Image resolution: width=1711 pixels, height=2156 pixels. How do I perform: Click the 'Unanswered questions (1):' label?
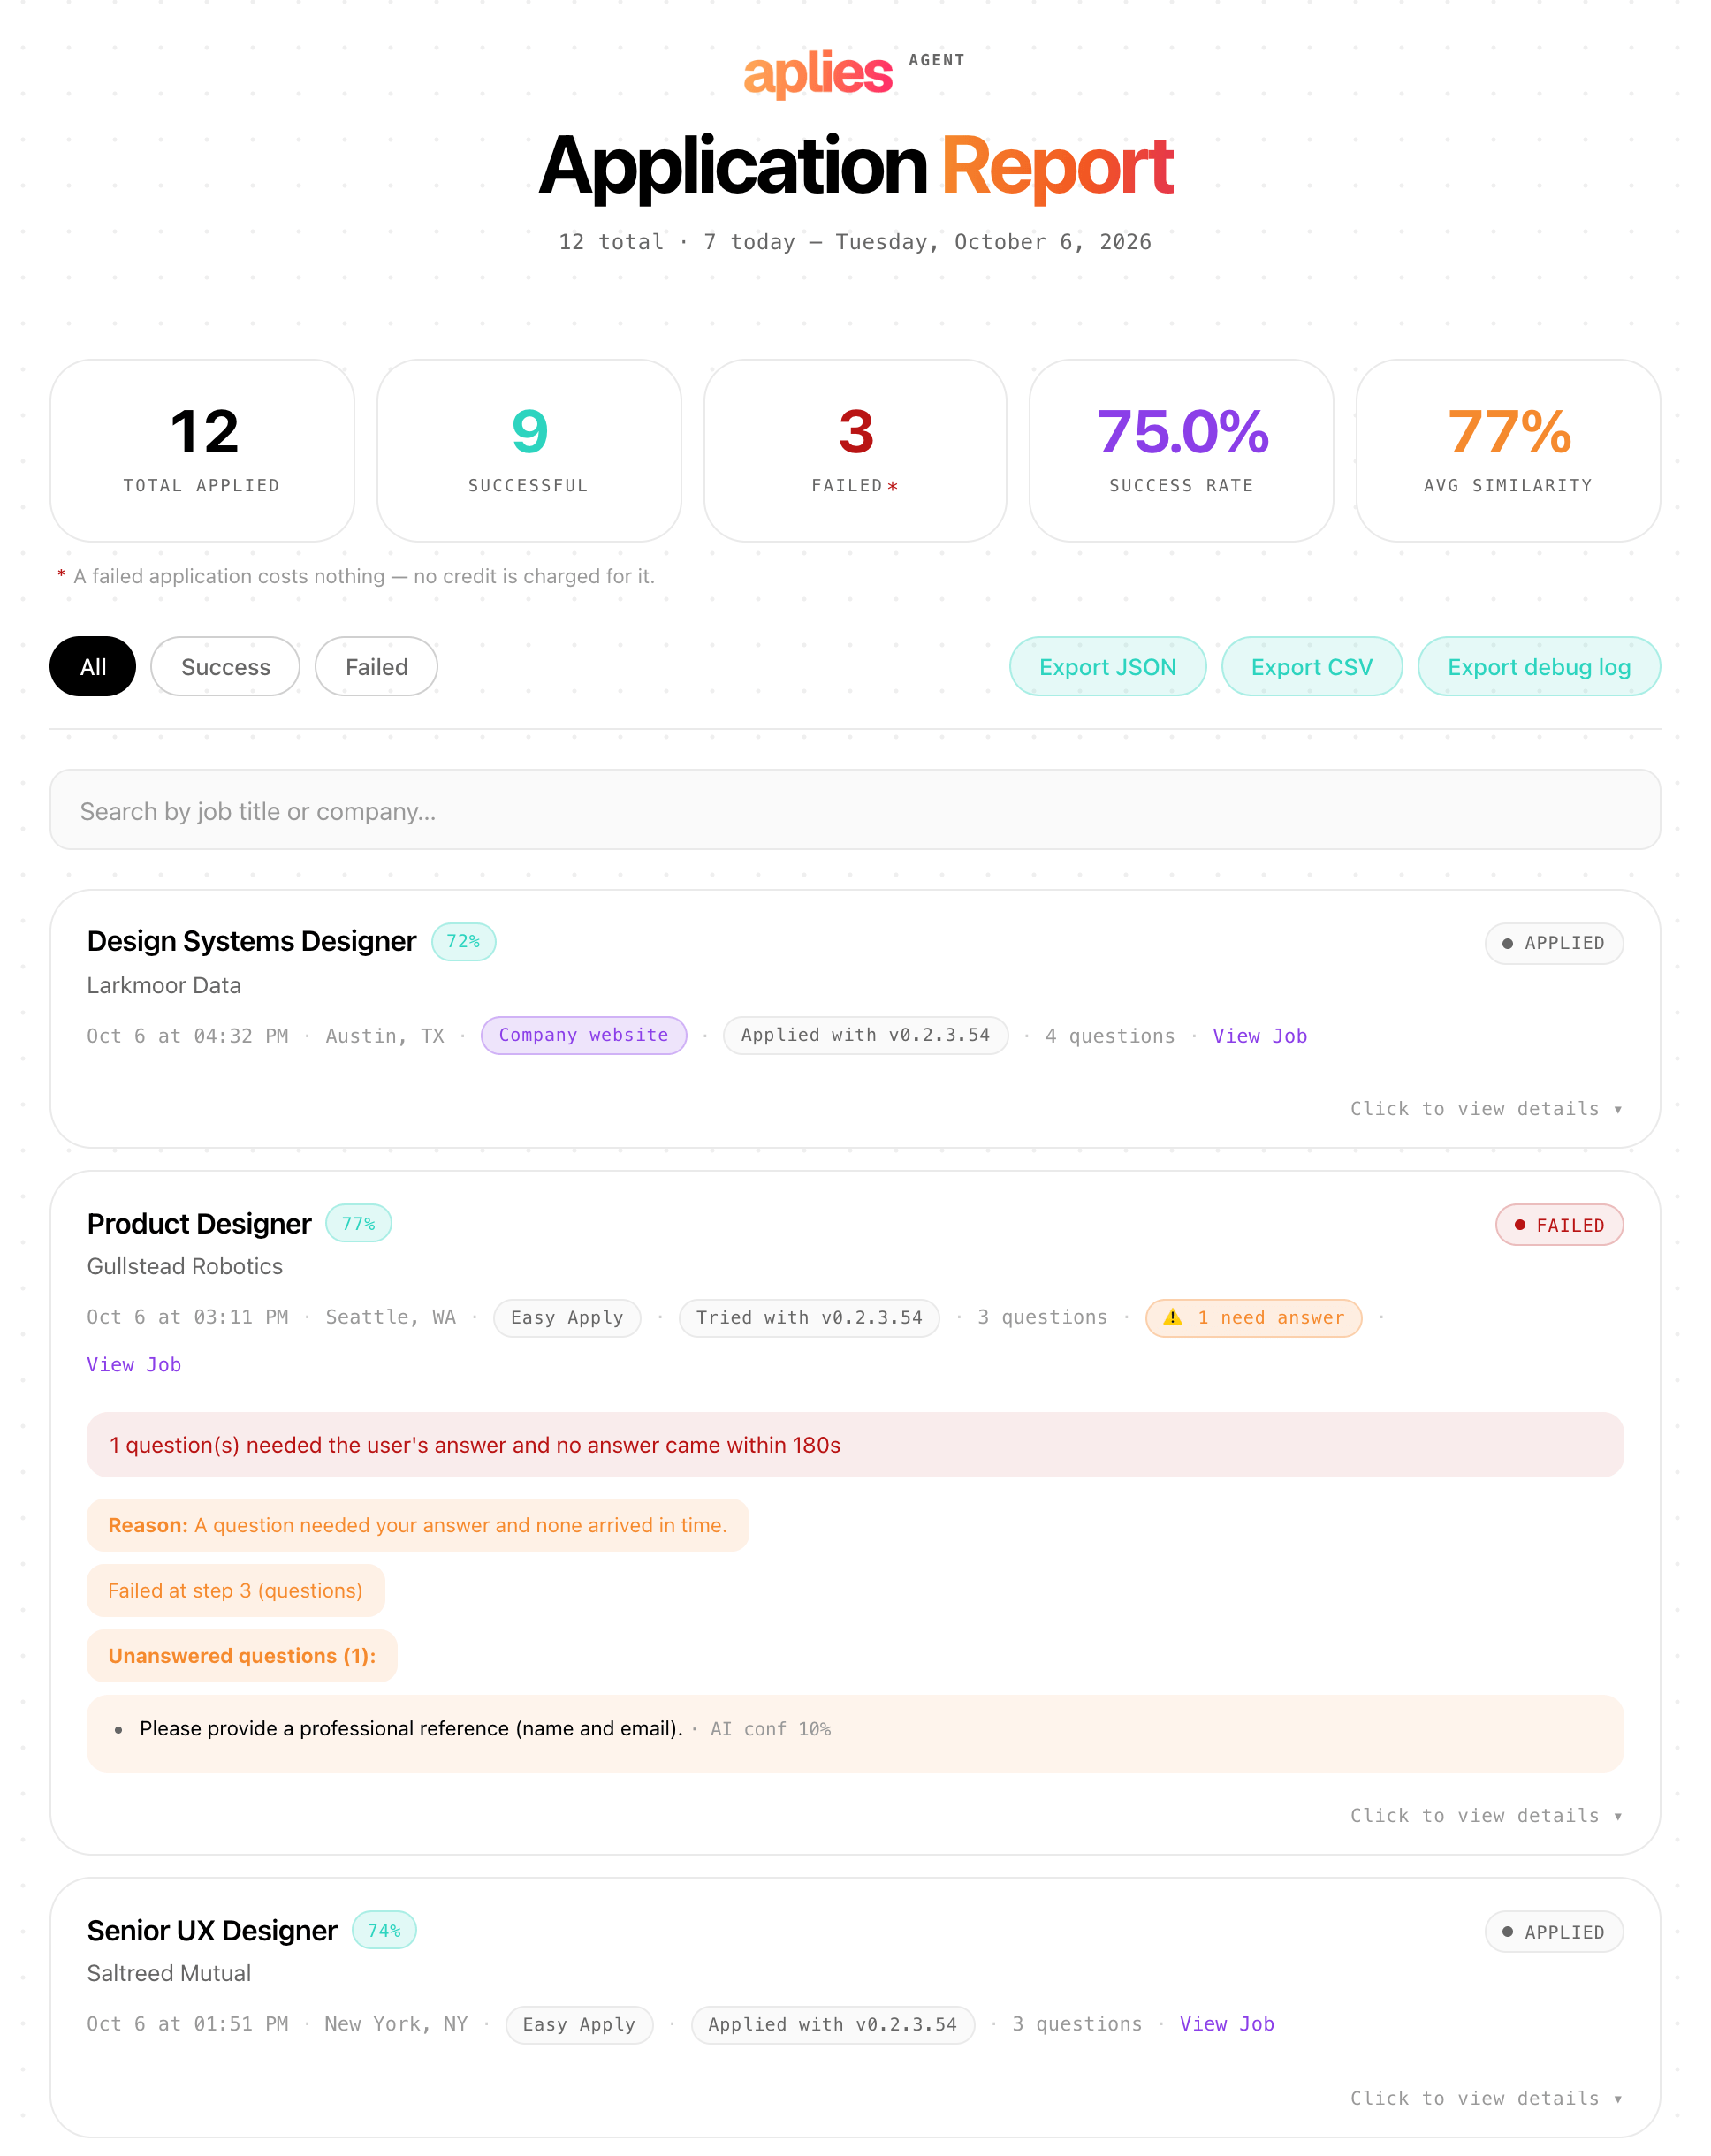point(242,1655)
